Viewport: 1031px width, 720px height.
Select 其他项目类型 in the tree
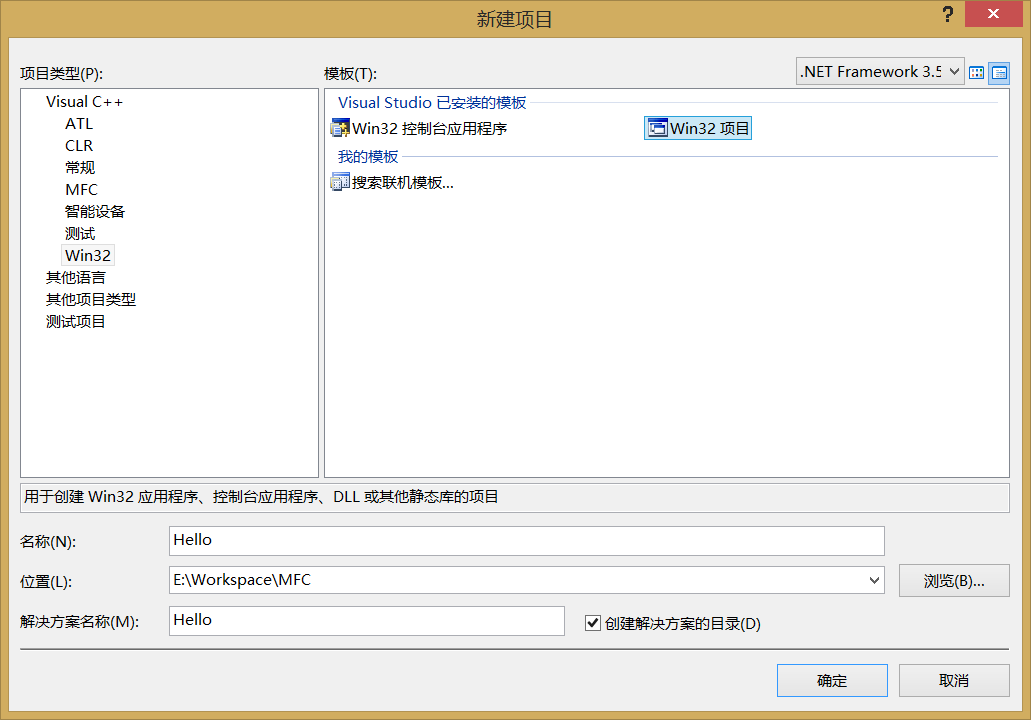[x=91, y=299]
